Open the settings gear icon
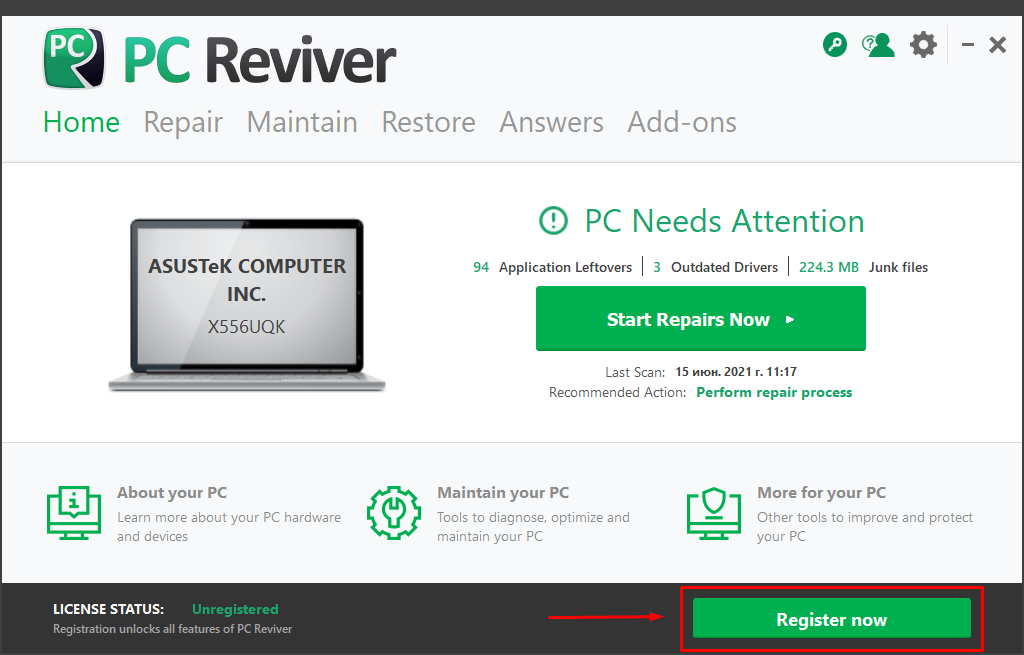1024x655 pixels. pyautogui.click(x=923, y=45)
